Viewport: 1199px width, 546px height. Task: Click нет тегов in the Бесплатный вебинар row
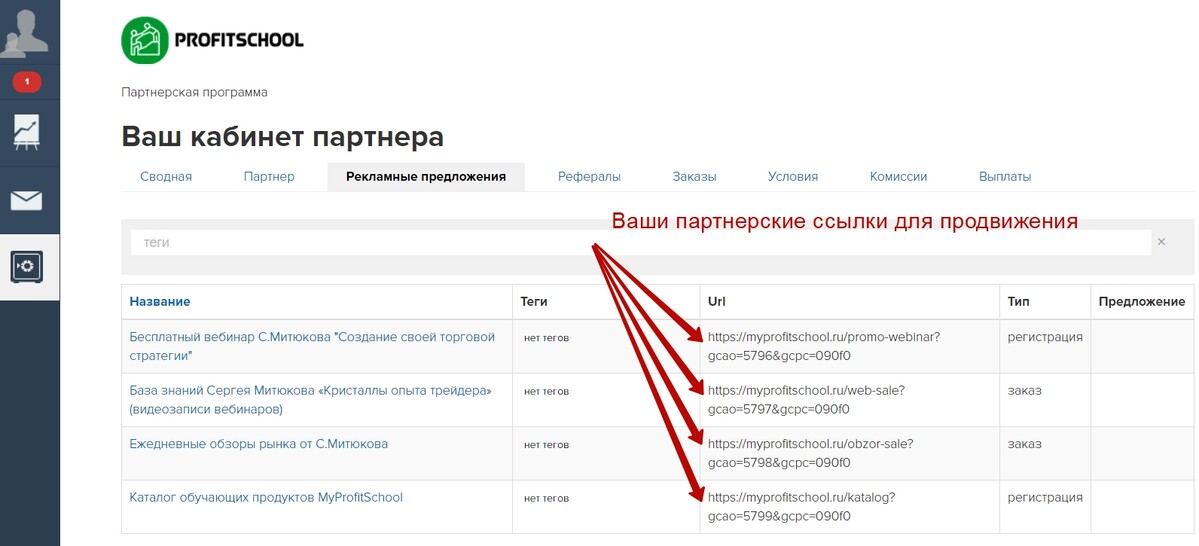[546, 337]
